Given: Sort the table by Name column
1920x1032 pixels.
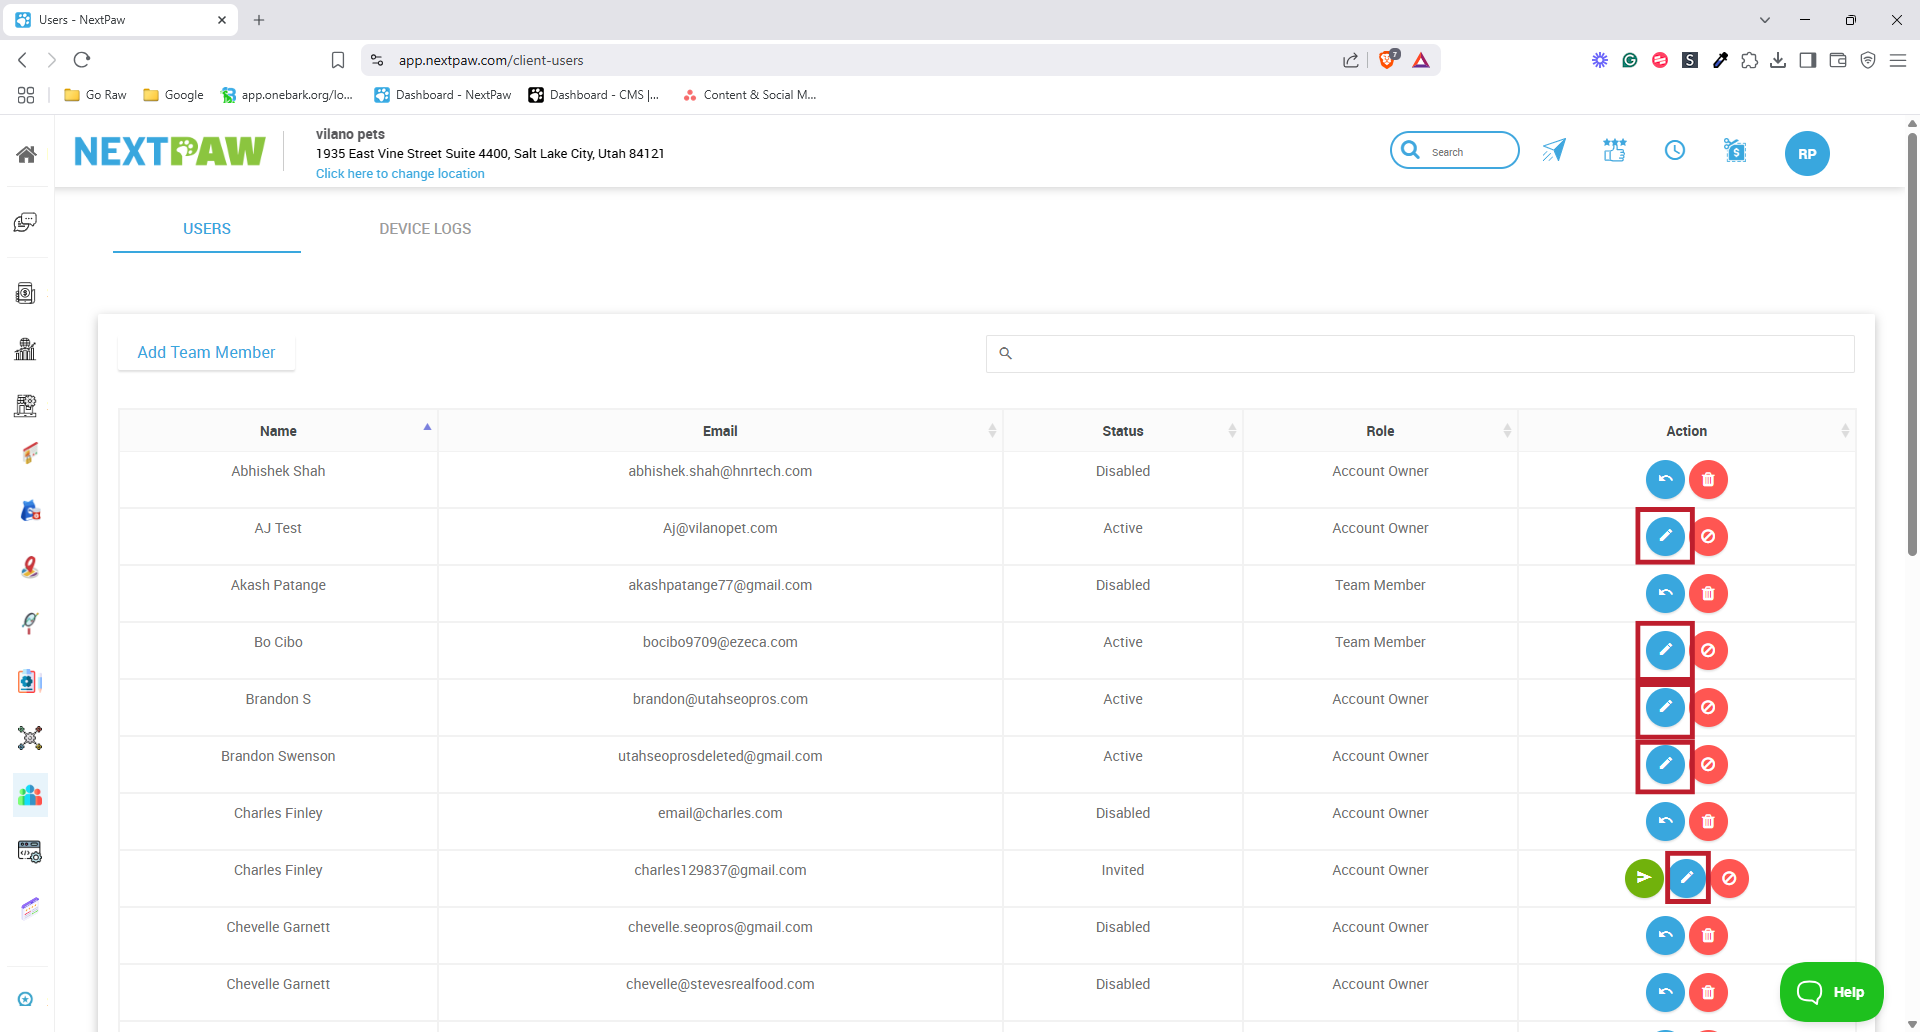Looking at the screenshot, I should point(278,431).
